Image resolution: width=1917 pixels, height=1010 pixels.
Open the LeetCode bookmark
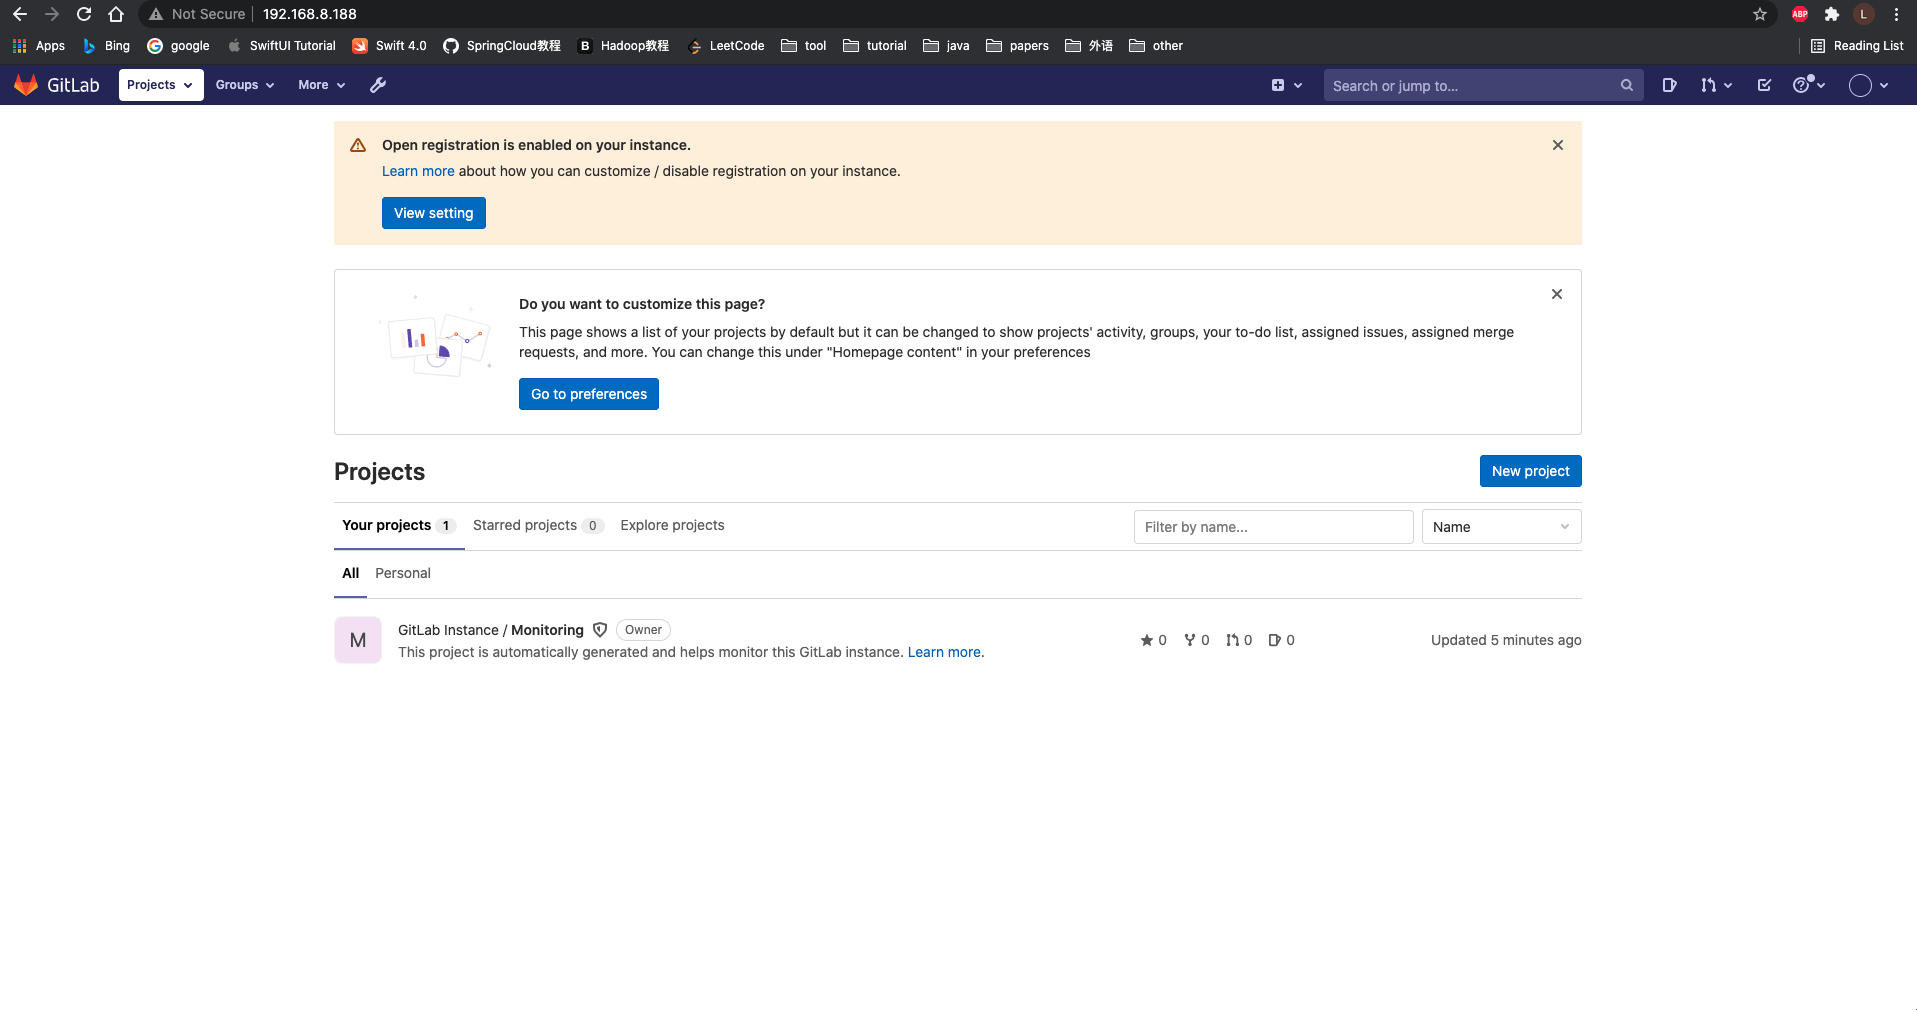click(727, 46)
